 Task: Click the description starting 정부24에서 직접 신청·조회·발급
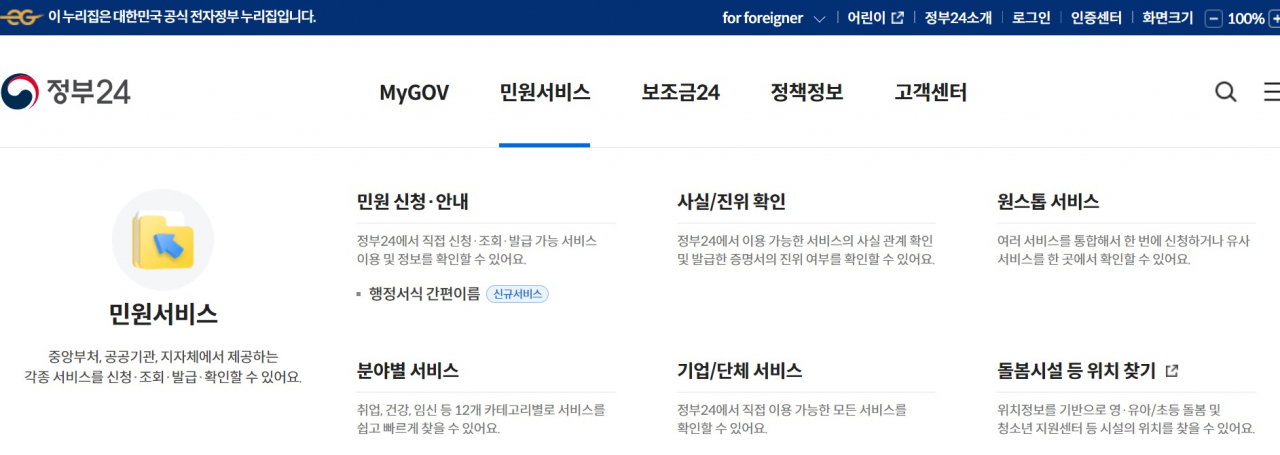pos(477,250)
